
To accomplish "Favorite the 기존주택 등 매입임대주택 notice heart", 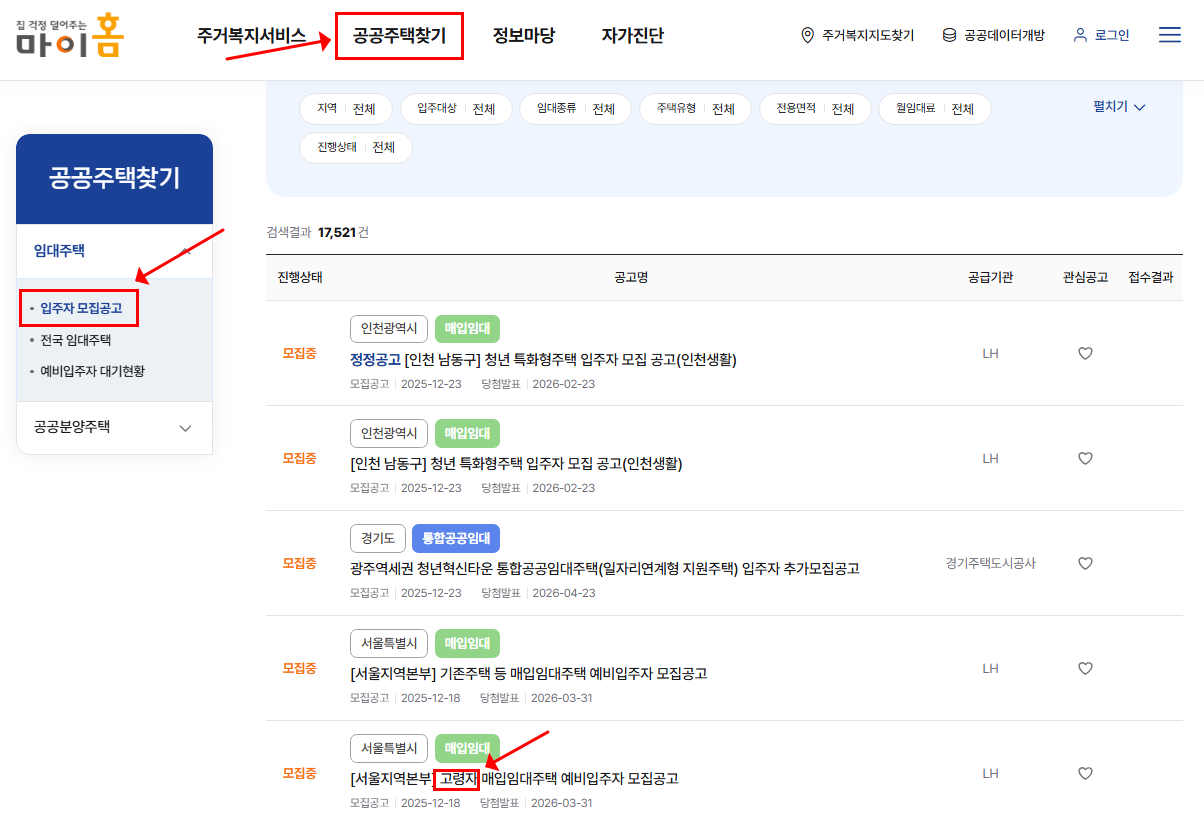I will pyautogui.click(x=1085, y=668).
